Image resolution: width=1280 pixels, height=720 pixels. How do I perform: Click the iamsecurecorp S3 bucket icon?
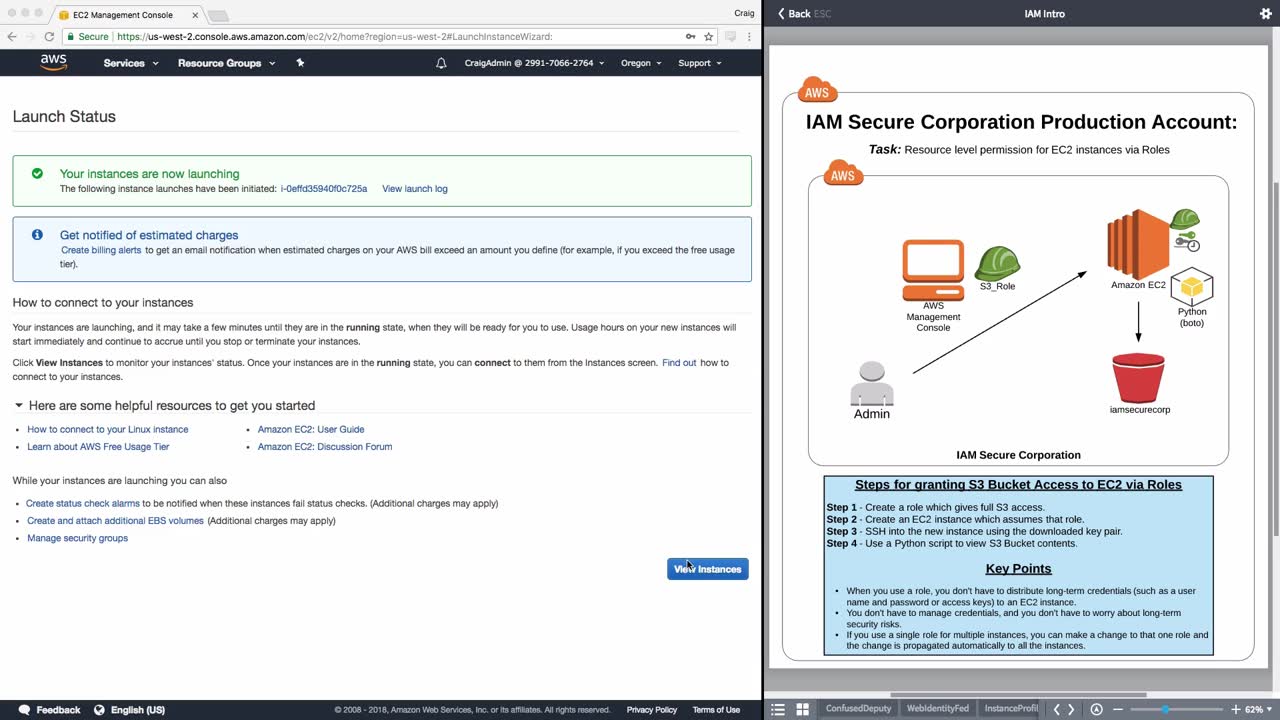pyautogui.click(x=1138, y=377)
